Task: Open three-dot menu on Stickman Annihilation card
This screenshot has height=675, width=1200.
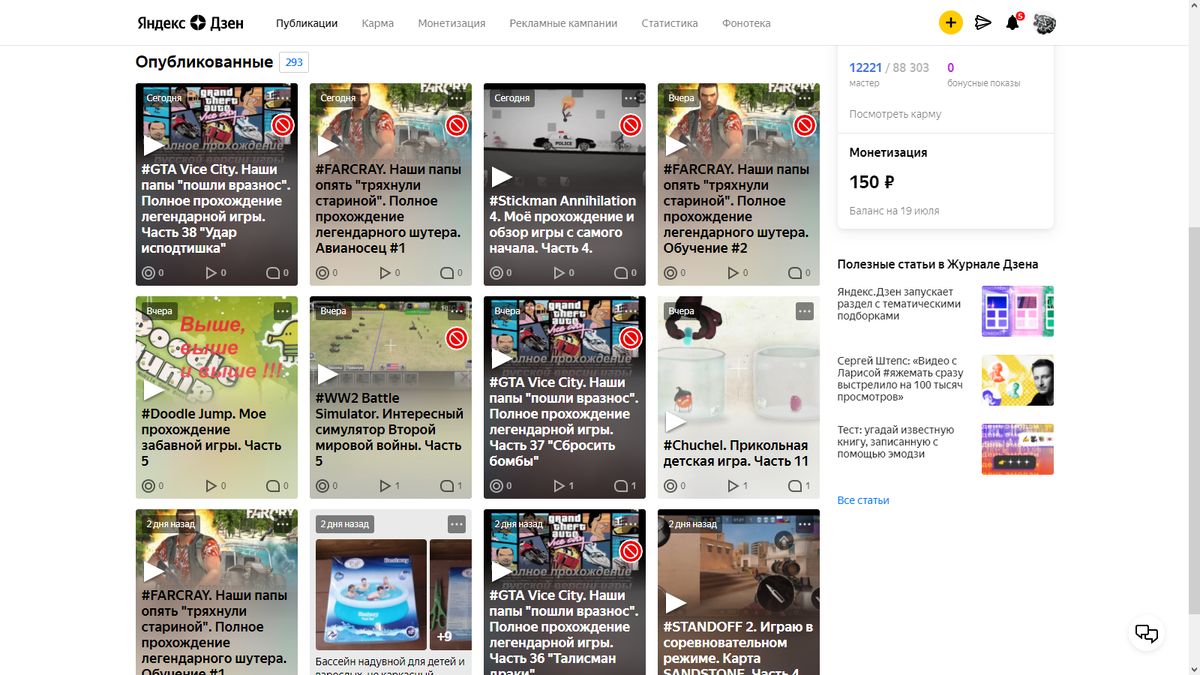Action: (x=631, y=98)
